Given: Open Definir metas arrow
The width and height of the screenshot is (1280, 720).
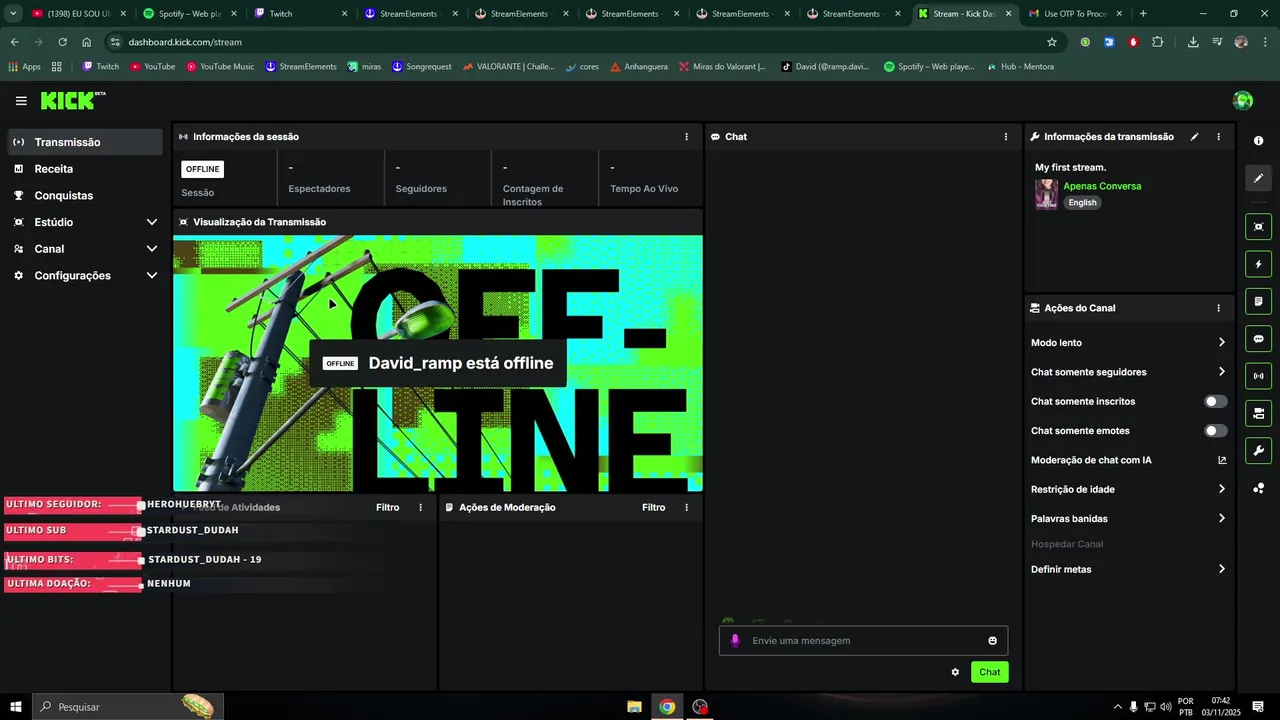Looking at the screenshot, I should 1221,569.
